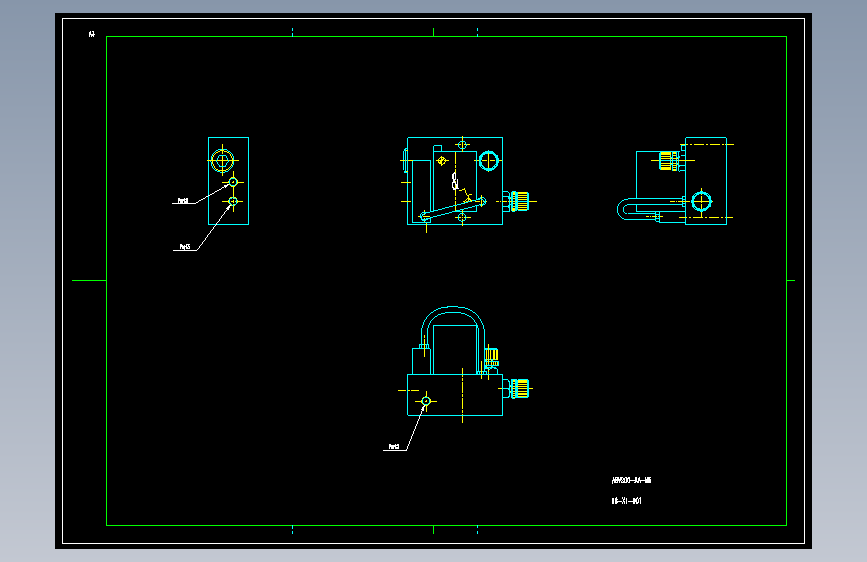The width and height of the screenshot is (867, 562).
Task: Select the arched U-shaped tube in the bottom view
Action: (x=453, y=340)
